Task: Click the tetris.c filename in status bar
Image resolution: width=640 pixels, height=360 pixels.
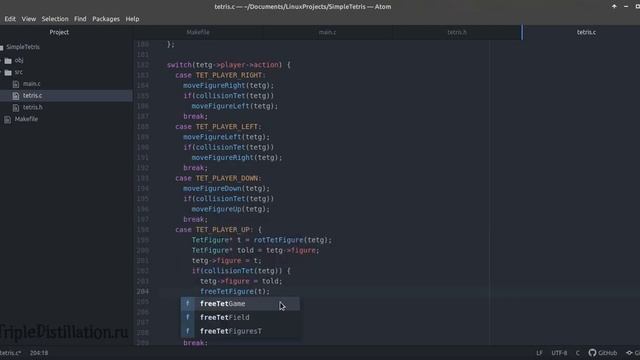Action: [x=10, y=353]
